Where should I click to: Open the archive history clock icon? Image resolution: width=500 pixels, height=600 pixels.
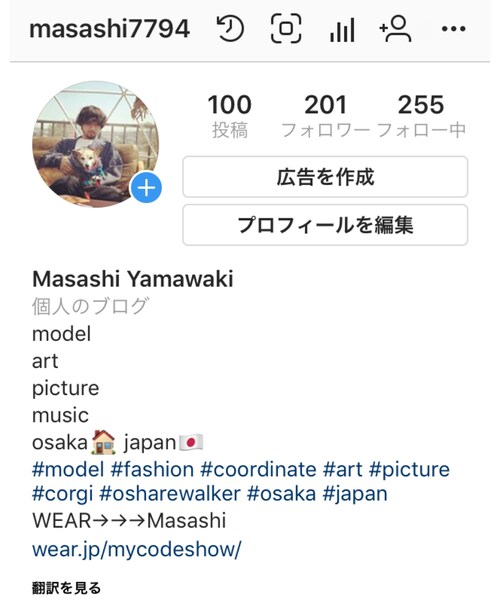pyautogui.click(x=230, y=29)
